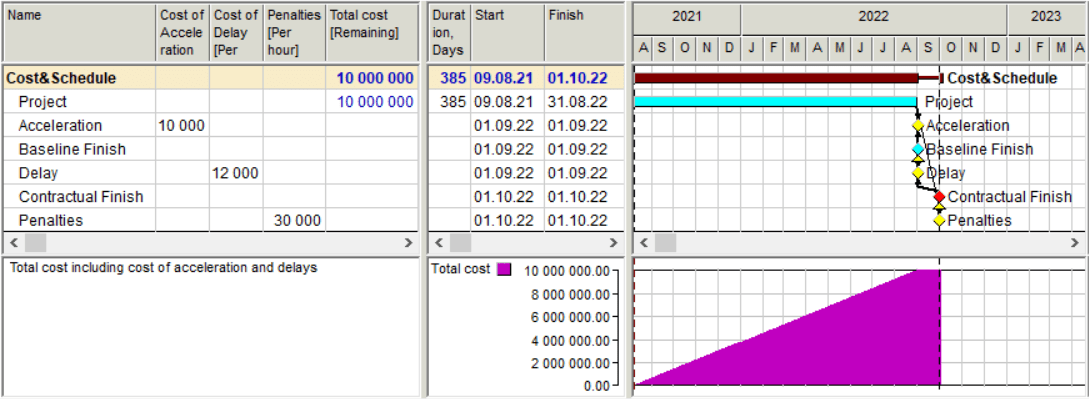Click the Total cost [Remaining] column header

pos(372,33)
